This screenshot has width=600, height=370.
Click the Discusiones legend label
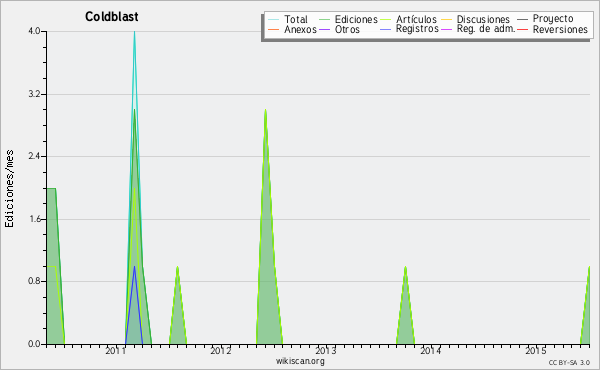point(483,19)
